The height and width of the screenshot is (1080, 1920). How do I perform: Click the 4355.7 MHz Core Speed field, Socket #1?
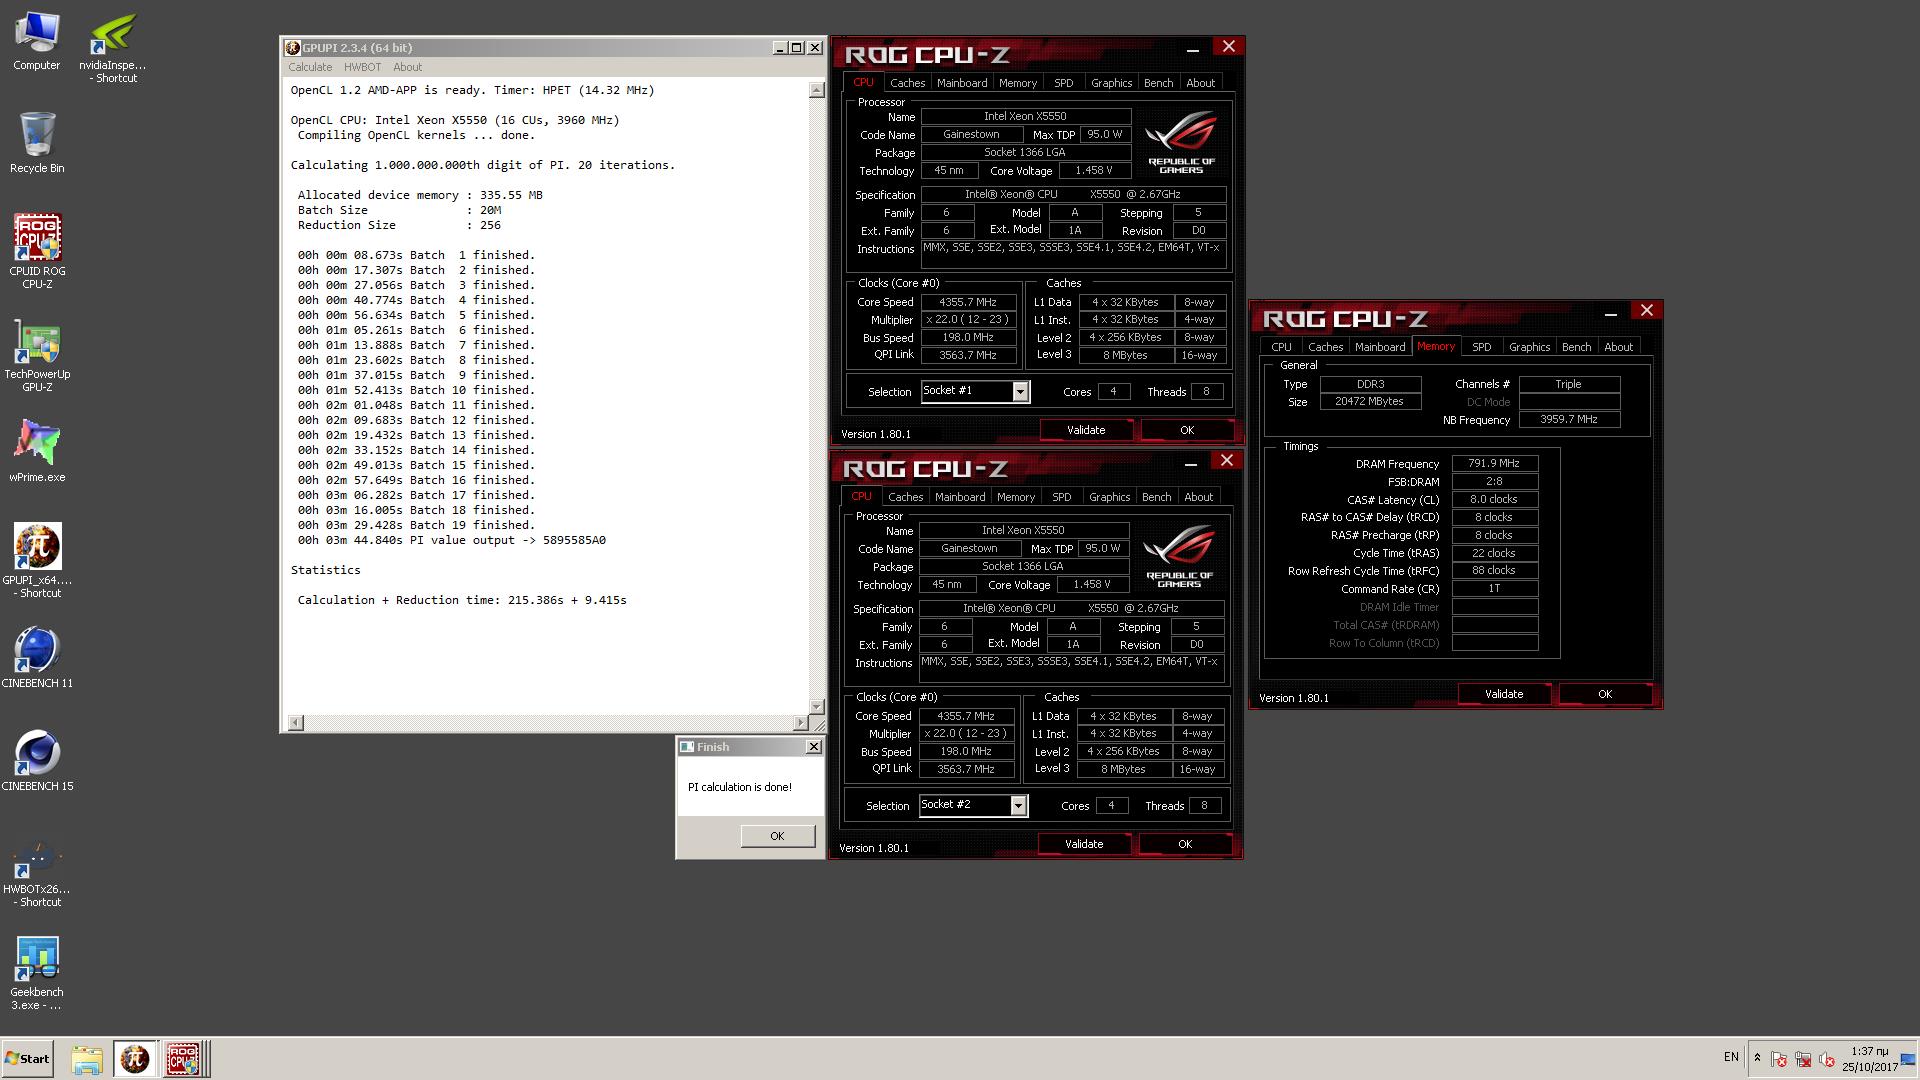click(x=967, y=302)
